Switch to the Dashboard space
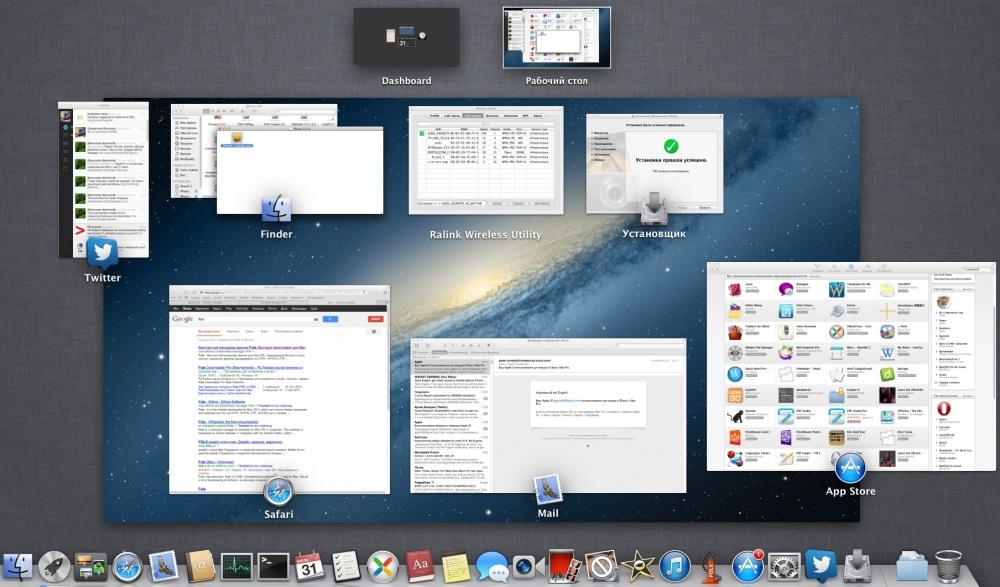This screenshot has width=1000, height=587. (x=406, y=38)
